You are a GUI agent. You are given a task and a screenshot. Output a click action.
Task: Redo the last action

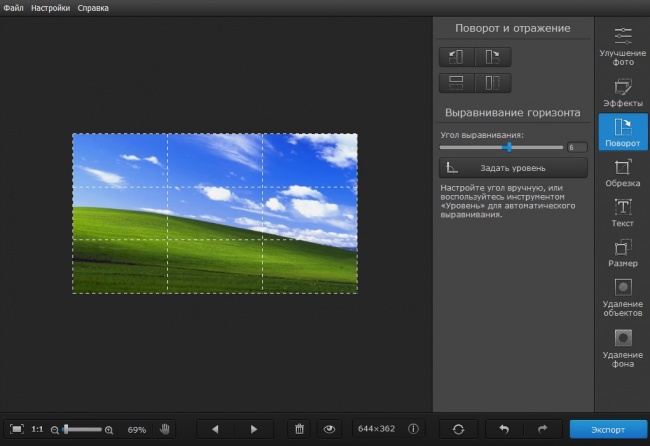tap(543, 429)
